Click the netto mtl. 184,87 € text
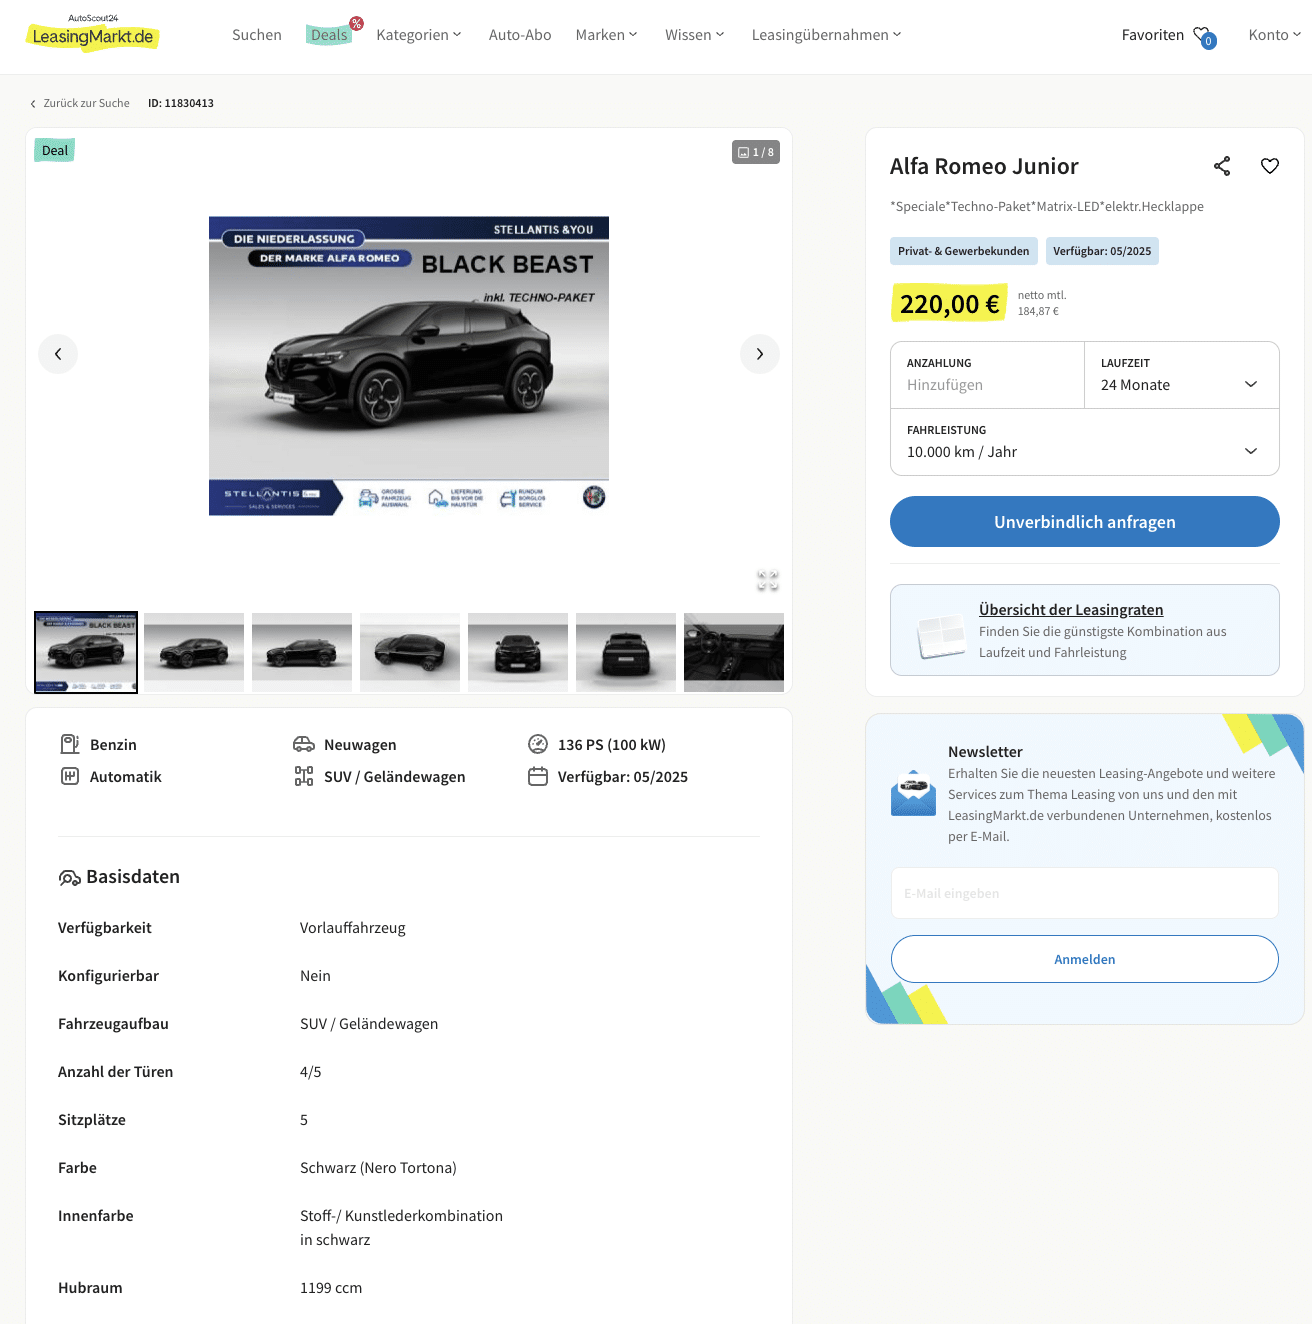This screenshot has width=1312, height=1324. point(1042,303)
